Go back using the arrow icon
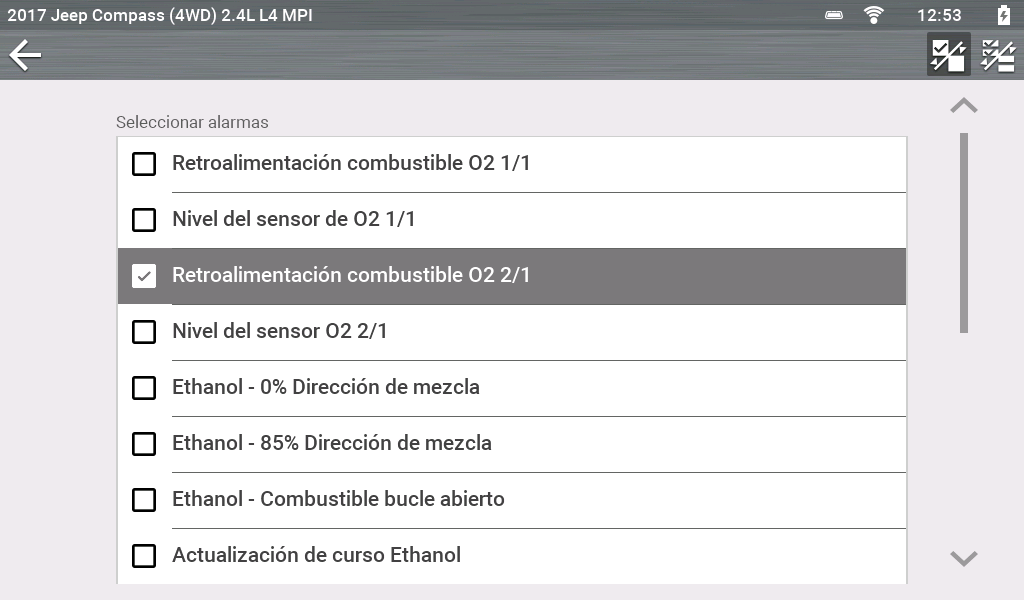Viewport: 1024px width, 600px height. [26, 55]
